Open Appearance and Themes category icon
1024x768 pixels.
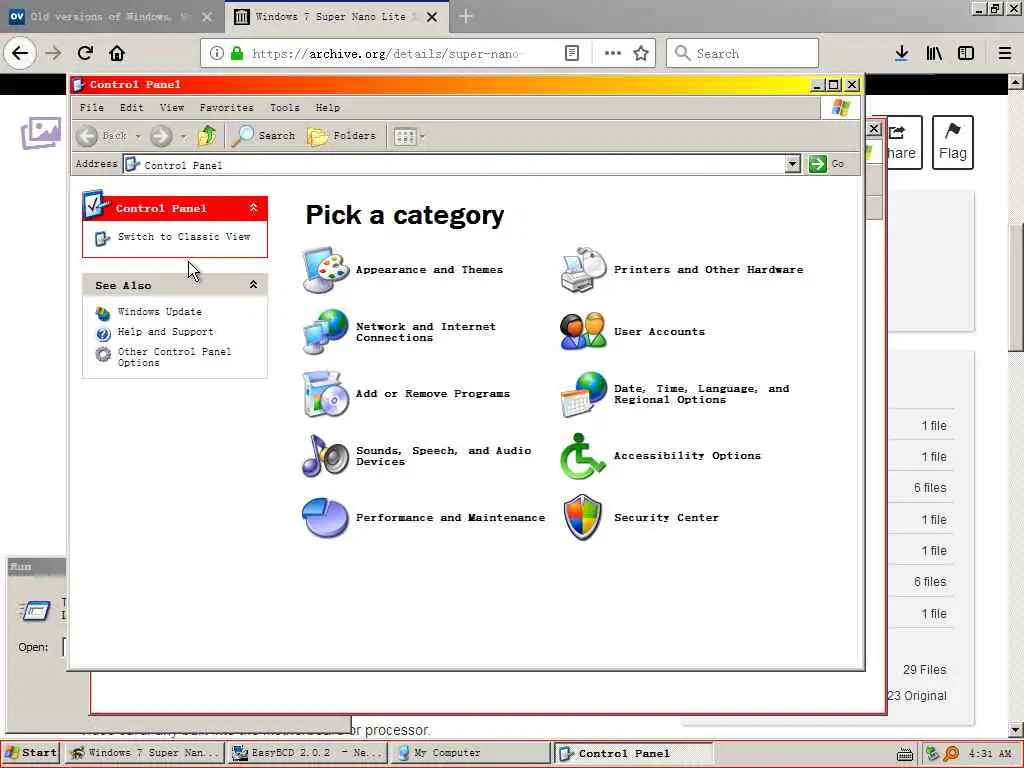click(x=326, y=270)
